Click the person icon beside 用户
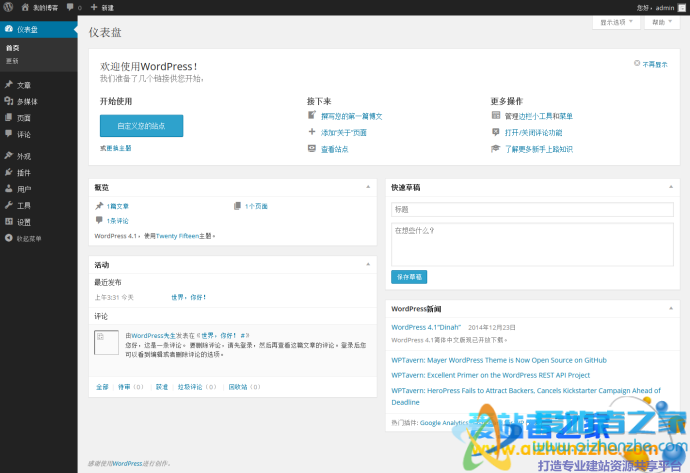 [x=8, y=188]
